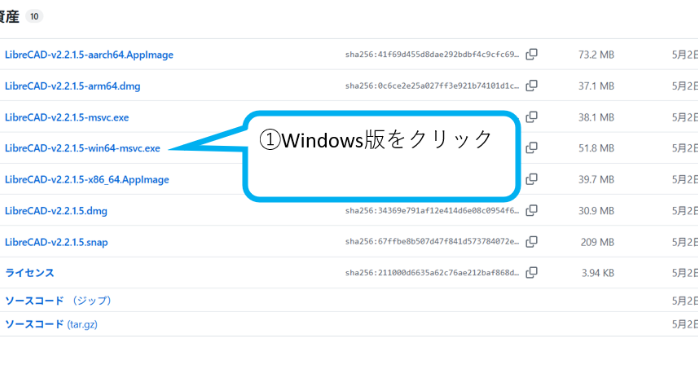Click the 73.2 MB size value

[596, 55]
